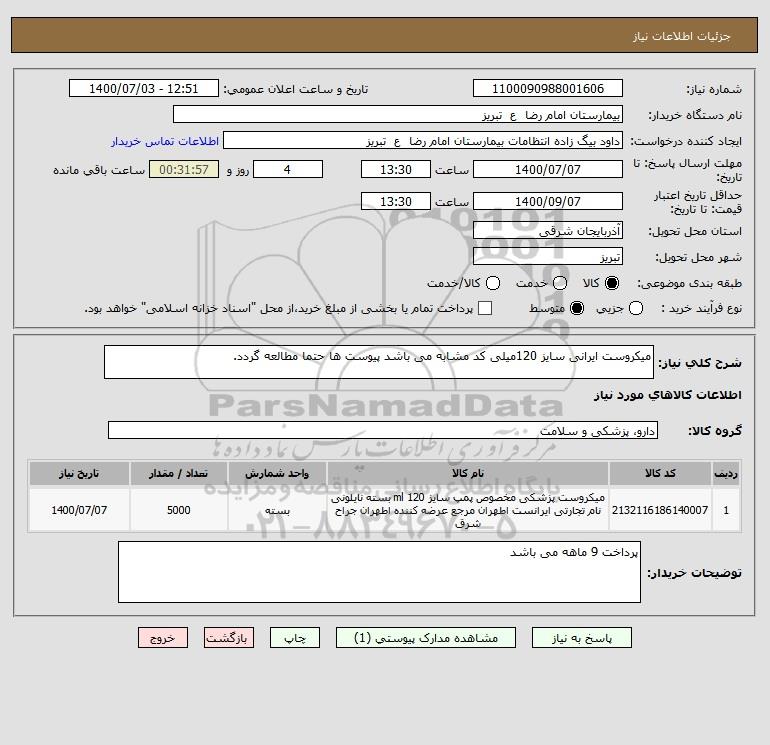Image resolution: width=770 pixels, height=745 pixels.
Task: Click the میکروست پزشکی product name cell
Action: pos(468,510)
